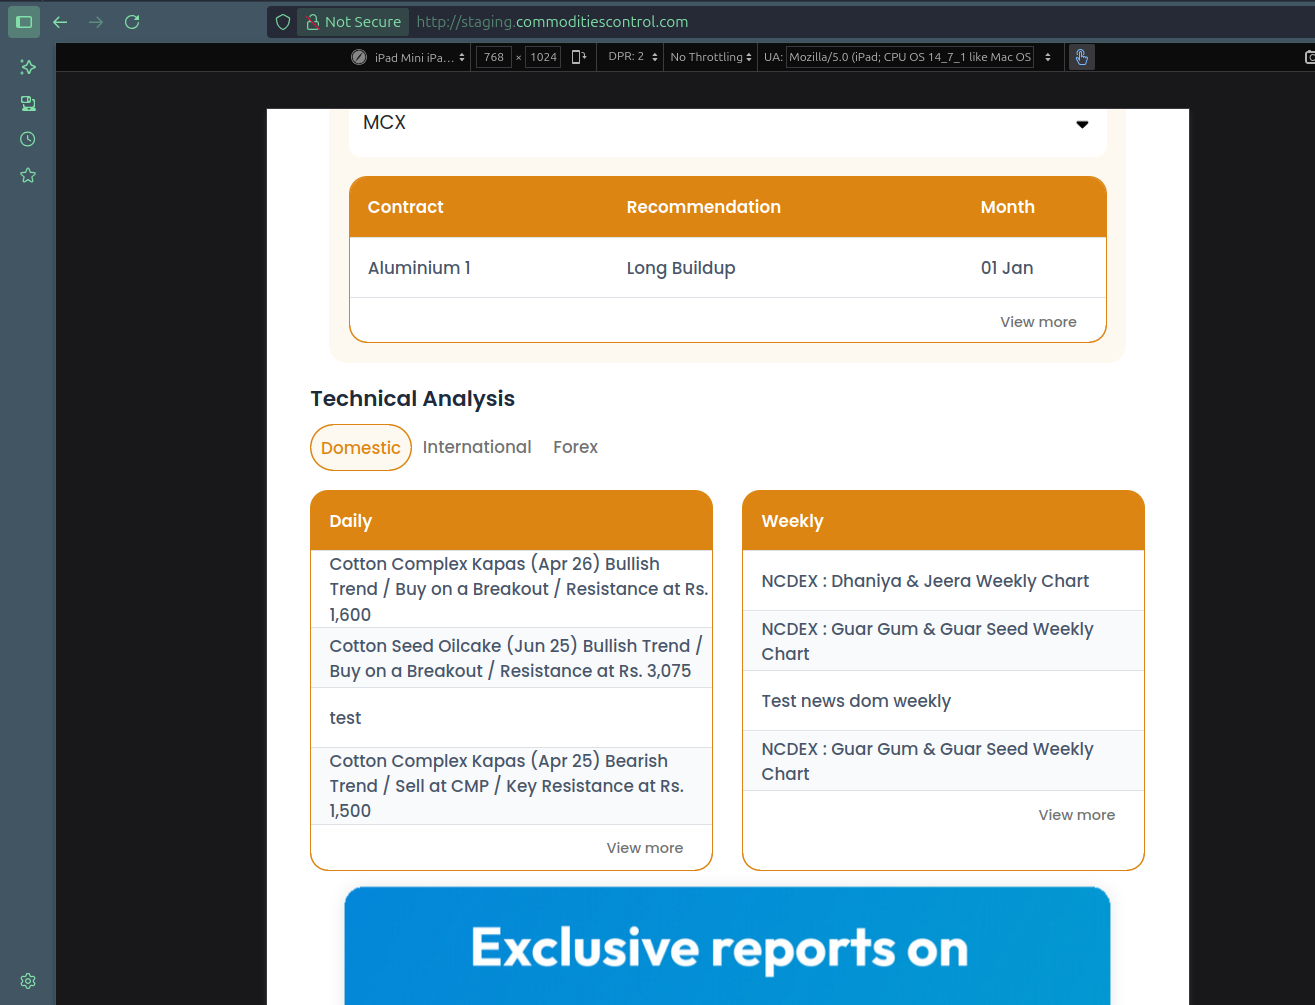Screen dimensions: 1315x1005
Task: Toggle the browser sidebar panel icon
Action: pyautogui.click(x=24, y=22)
